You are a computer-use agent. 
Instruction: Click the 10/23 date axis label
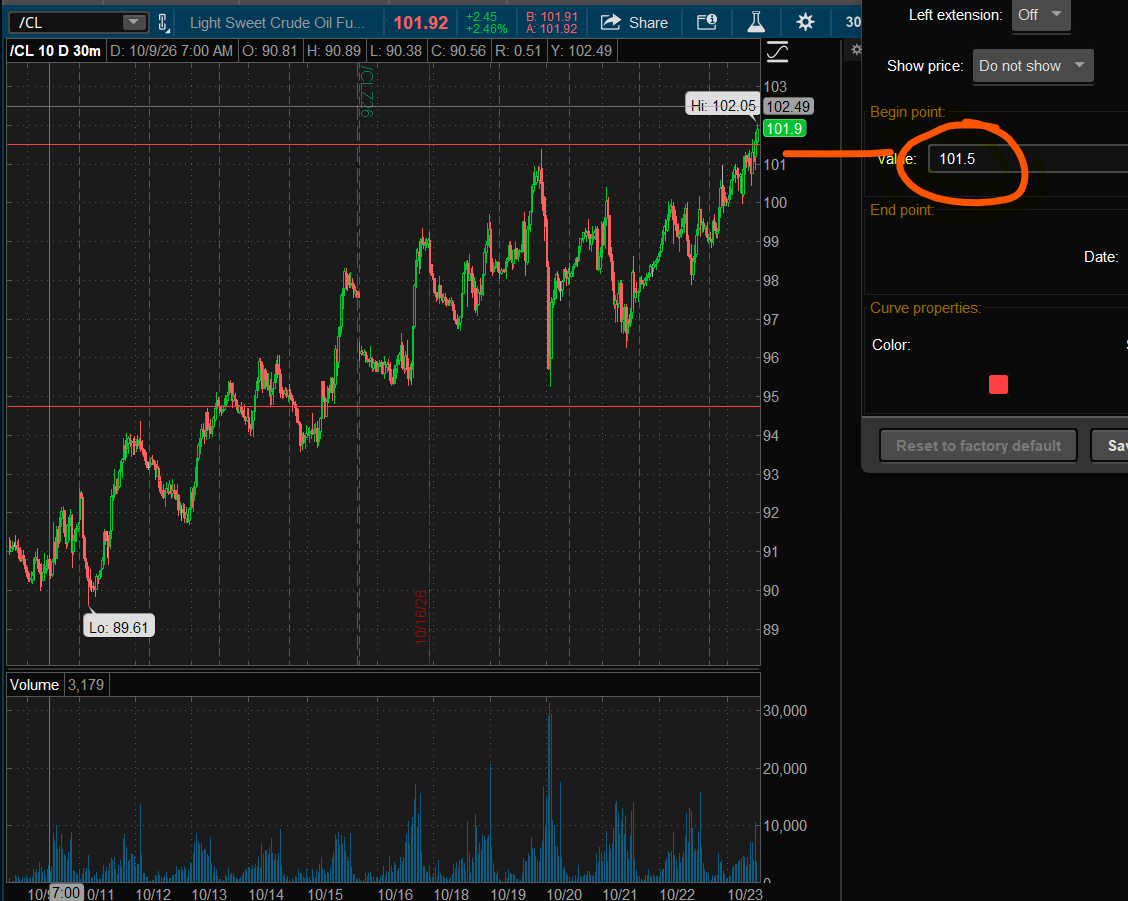[745, 894]
